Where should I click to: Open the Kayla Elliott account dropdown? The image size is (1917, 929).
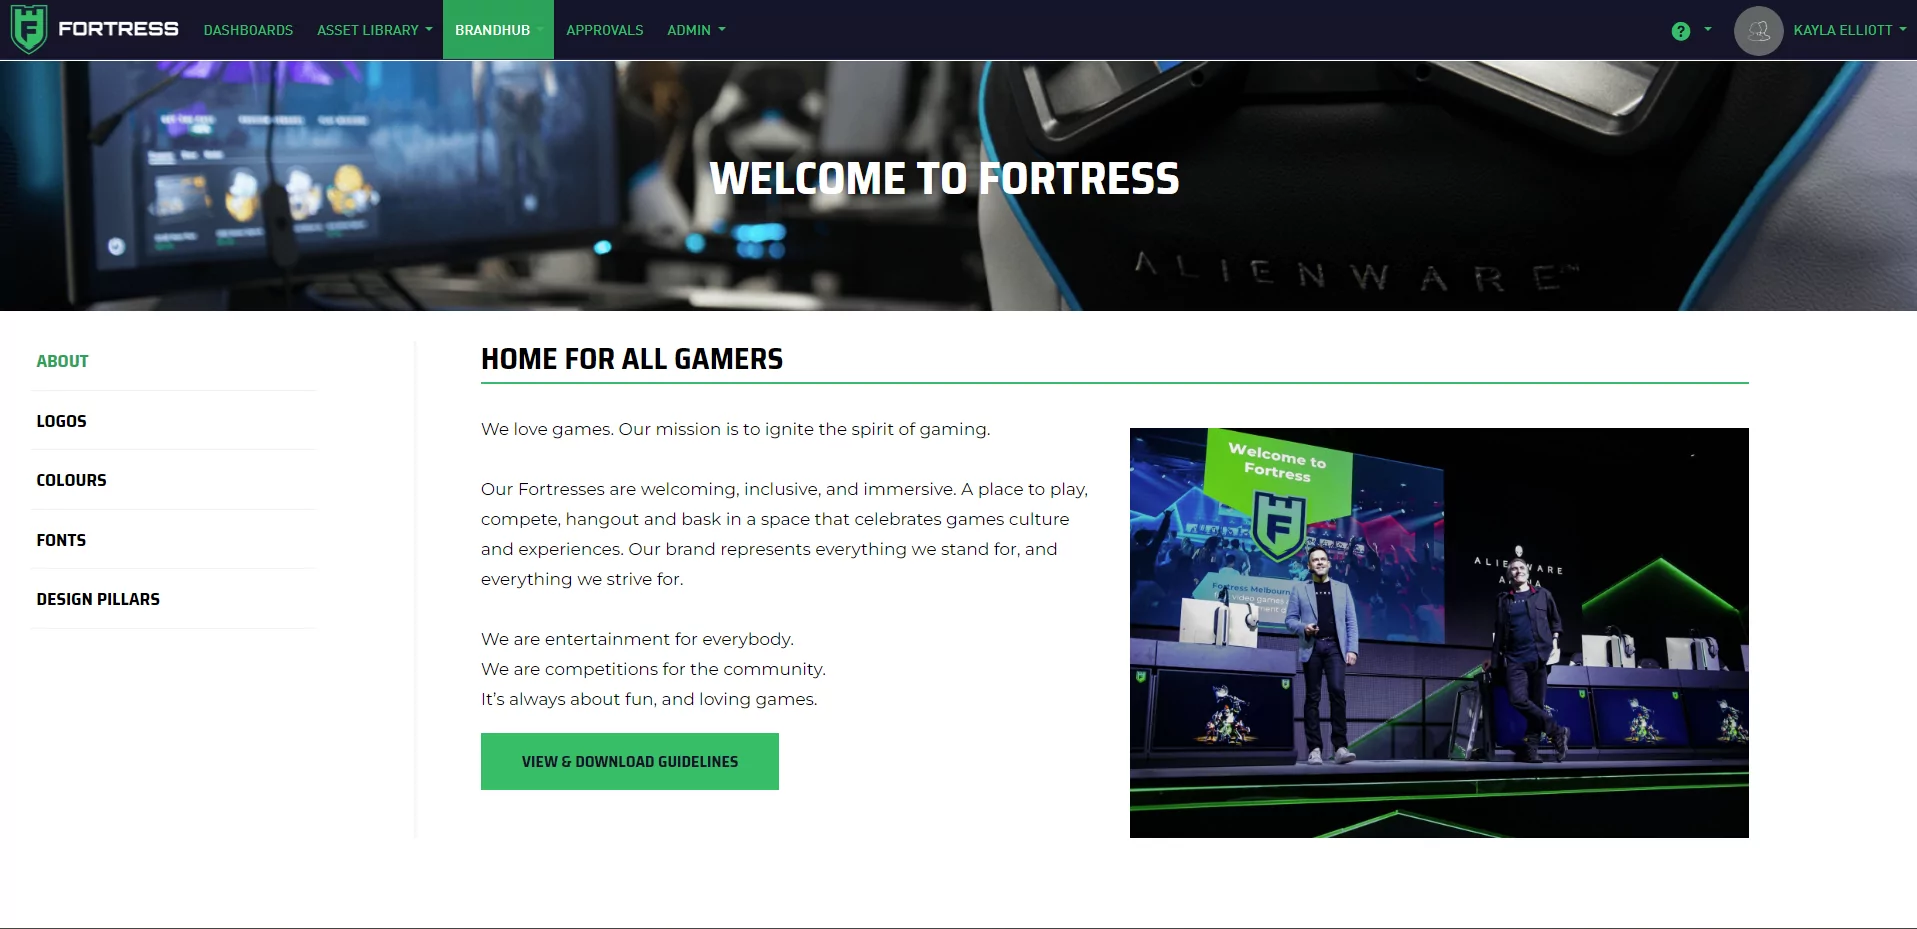pos(1849,30)
